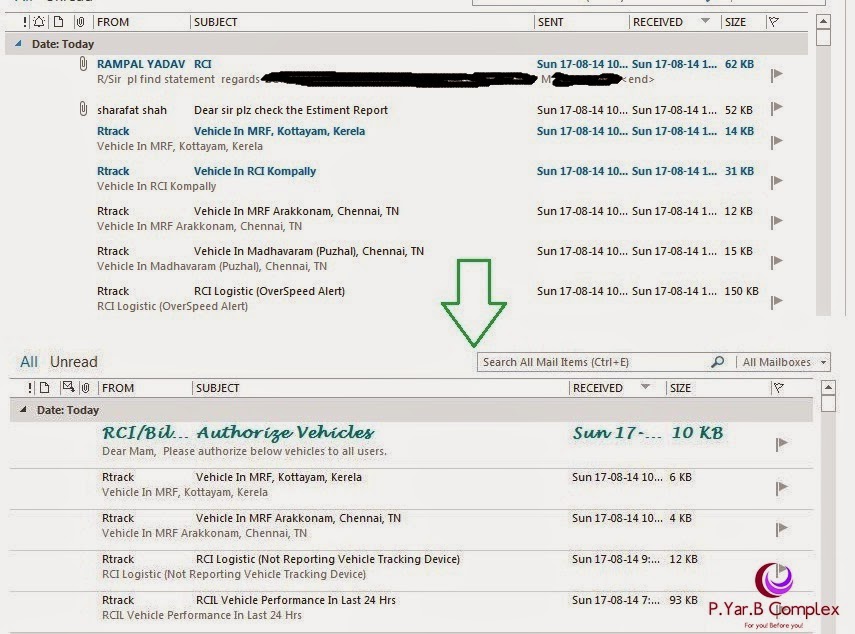Flag the Authorize Vehicles message
The image size is (855, 634).
pos(780,443)
